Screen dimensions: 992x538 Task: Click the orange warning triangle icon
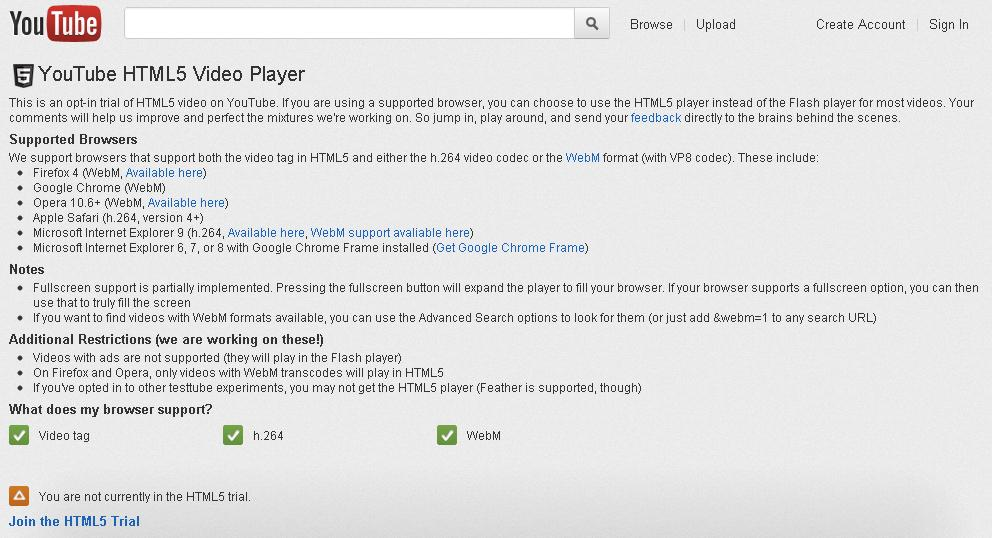pyautogui.click(x=19, y=496)
